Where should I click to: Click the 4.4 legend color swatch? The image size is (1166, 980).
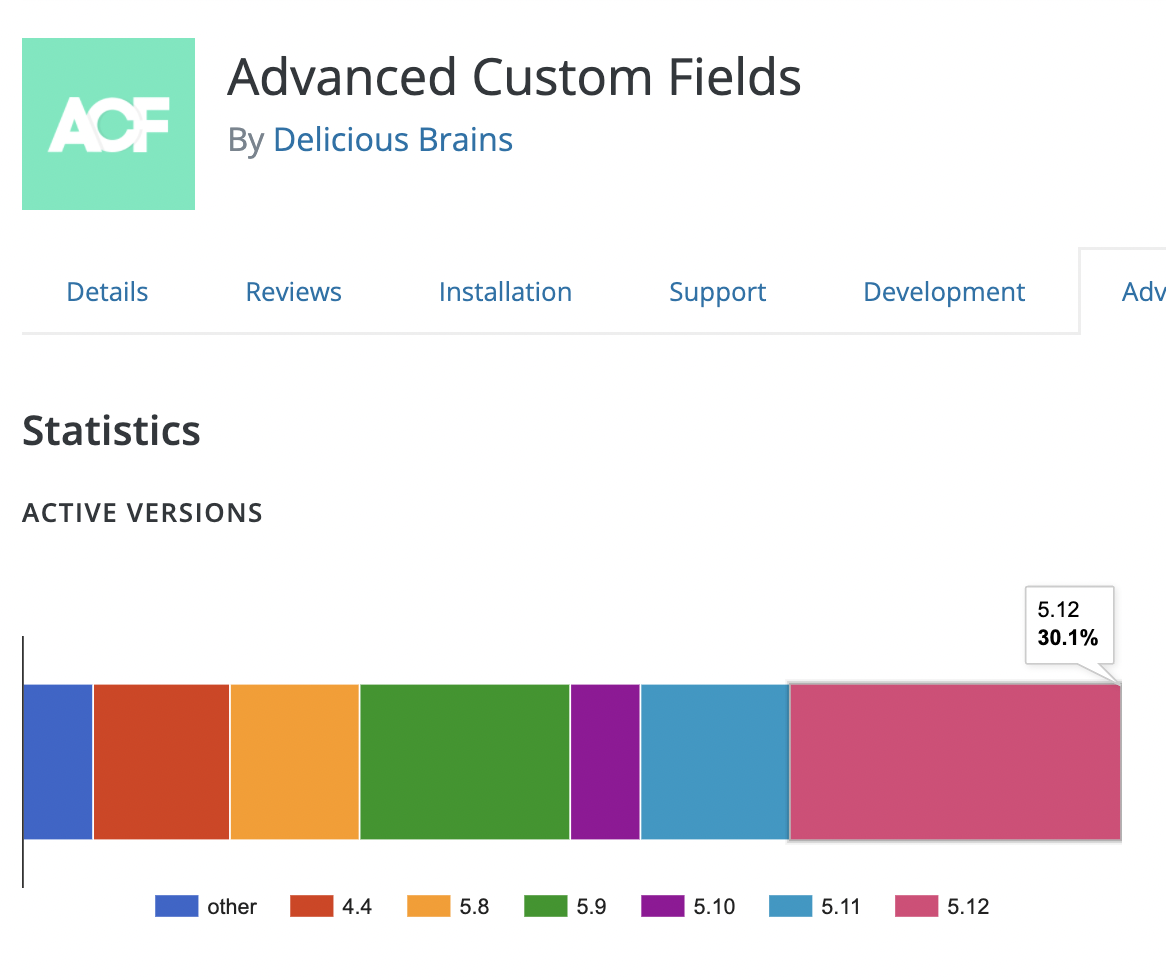tap(311, 907)
